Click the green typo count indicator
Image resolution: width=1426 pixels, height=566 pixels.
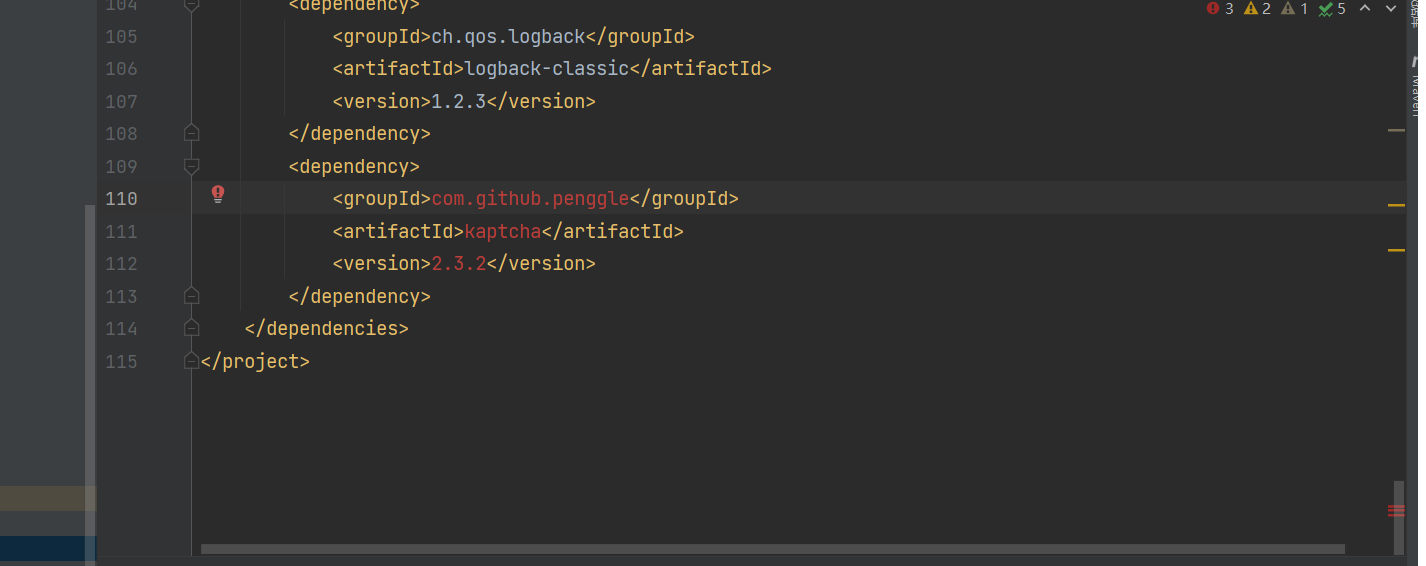tap(1333, 8)
